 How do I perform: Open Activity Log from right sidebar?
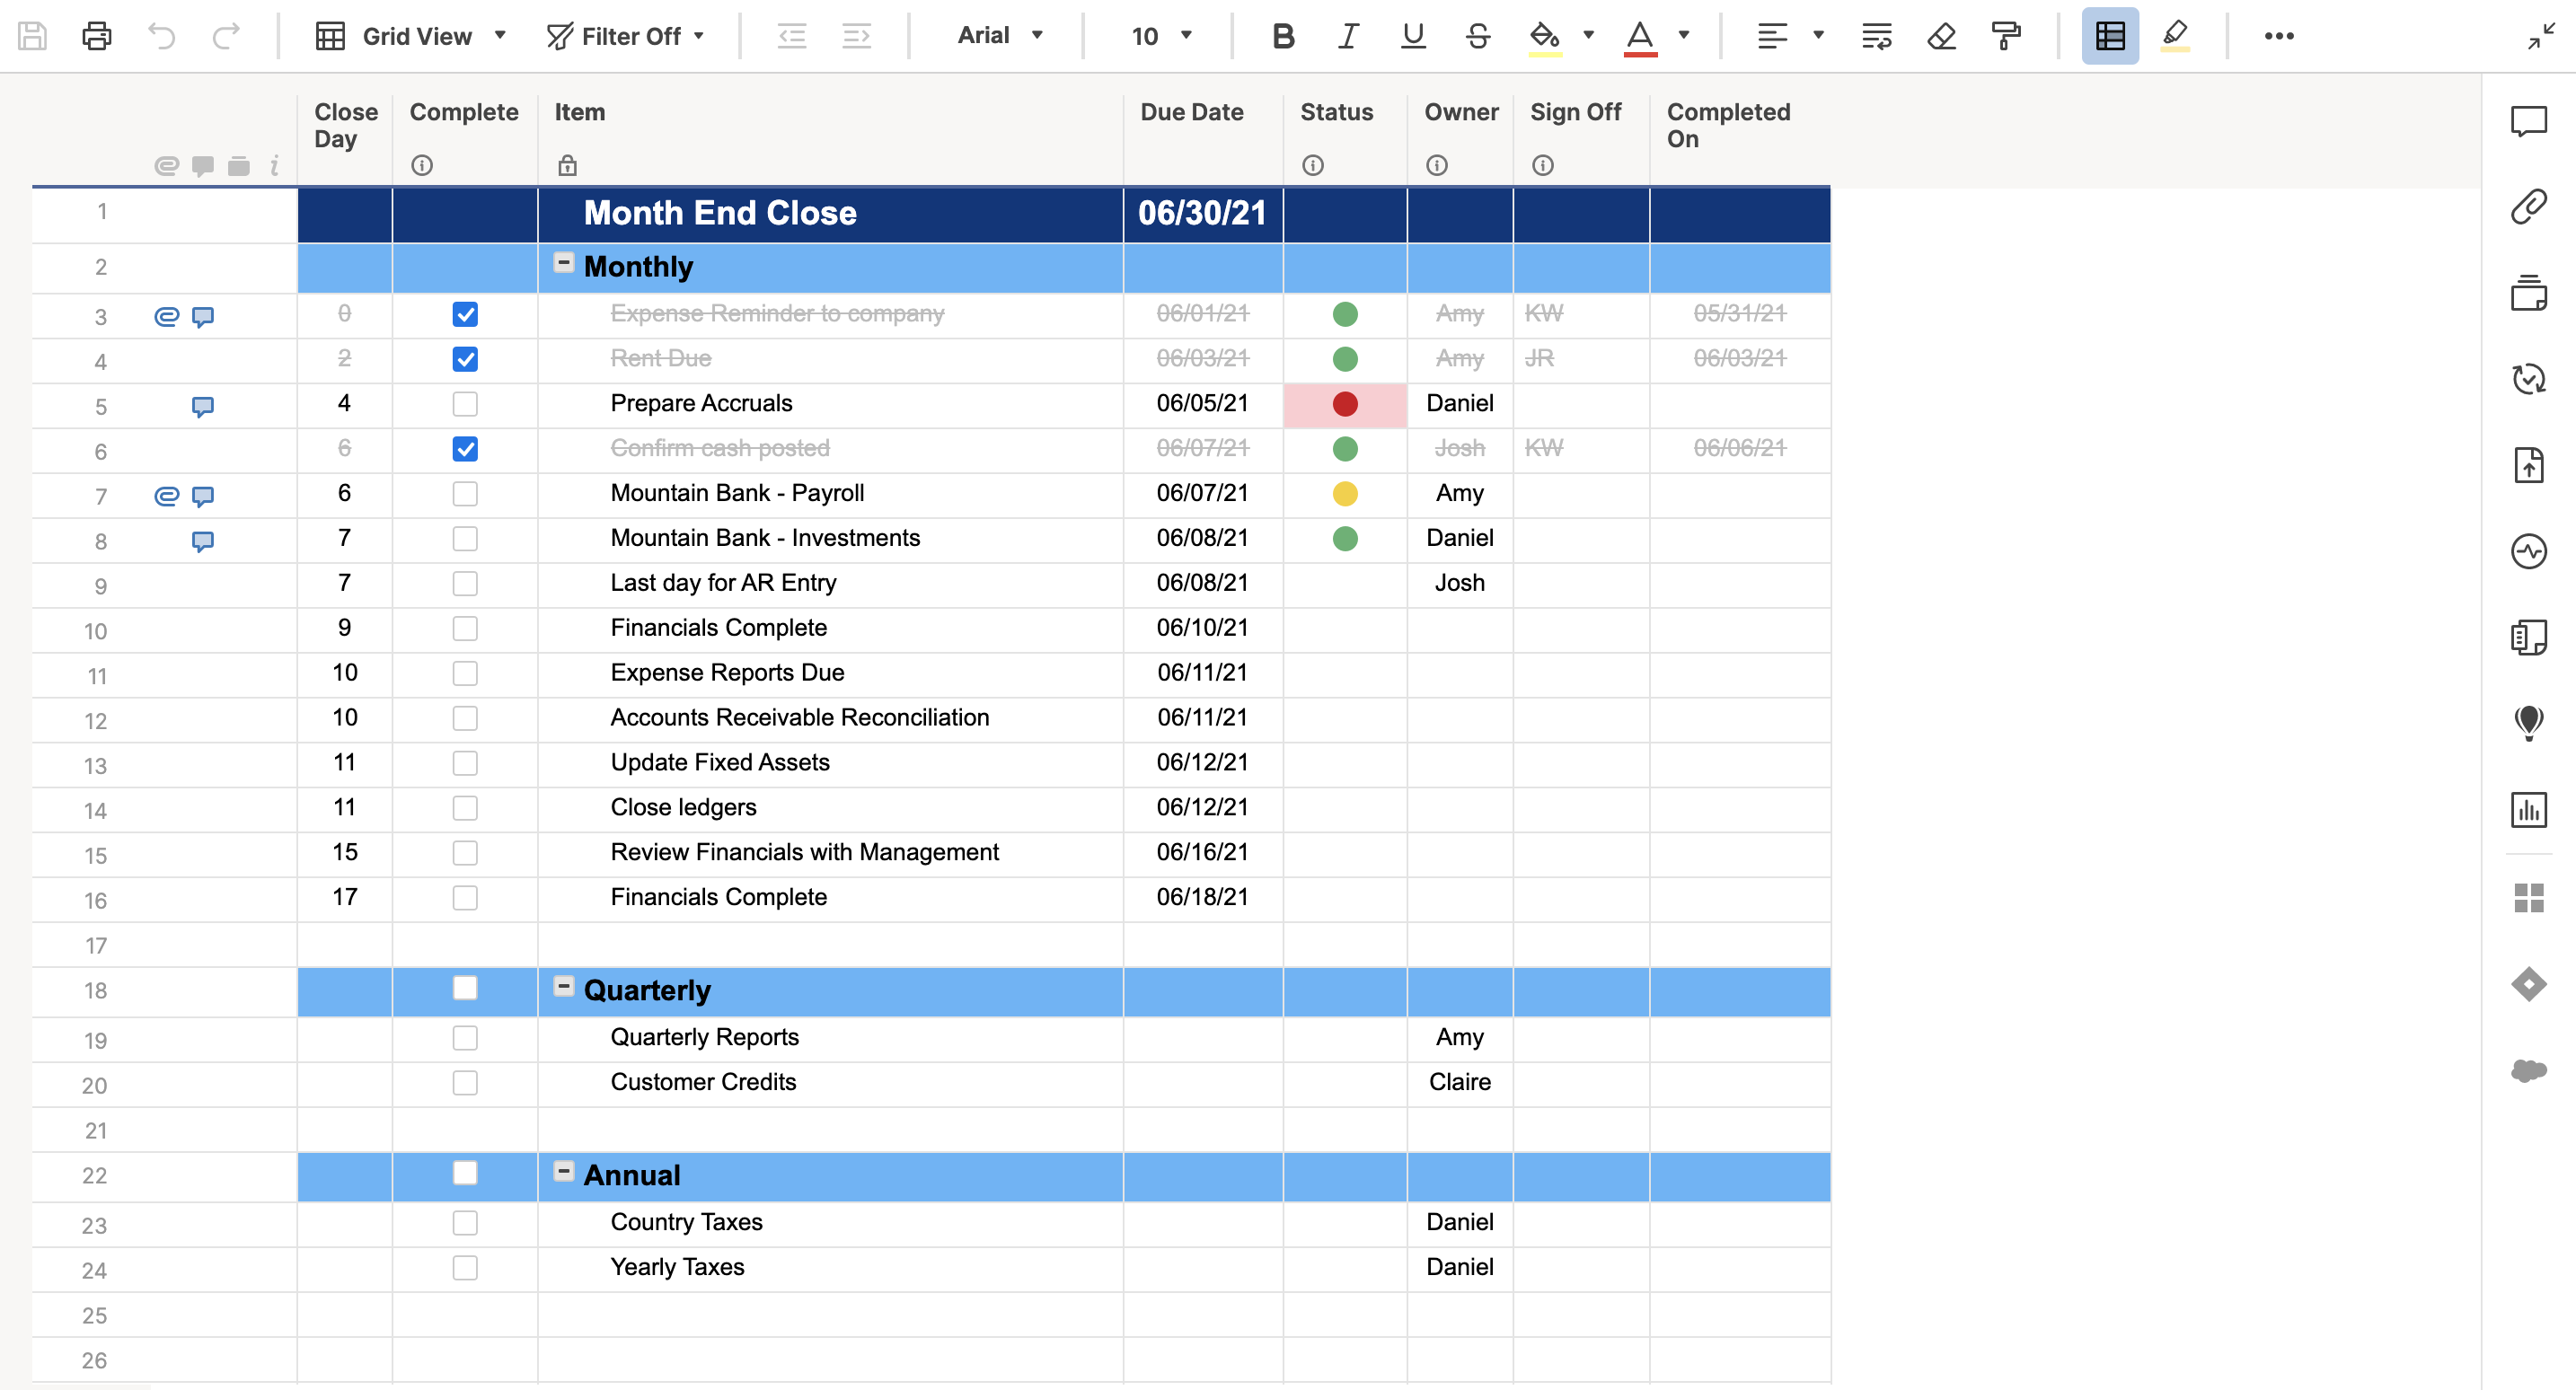pyautogui.click(x=2528, y=551)
